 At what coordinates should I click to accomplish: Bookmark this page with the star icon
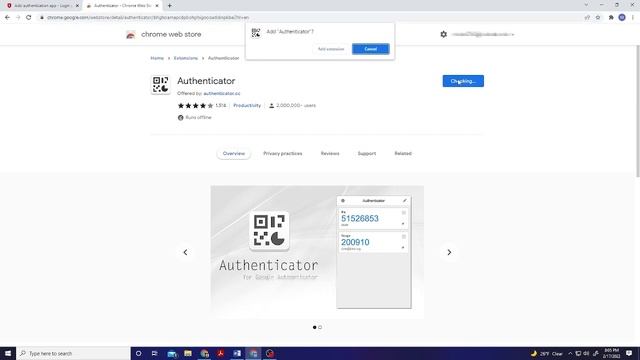tap(598, 18)
